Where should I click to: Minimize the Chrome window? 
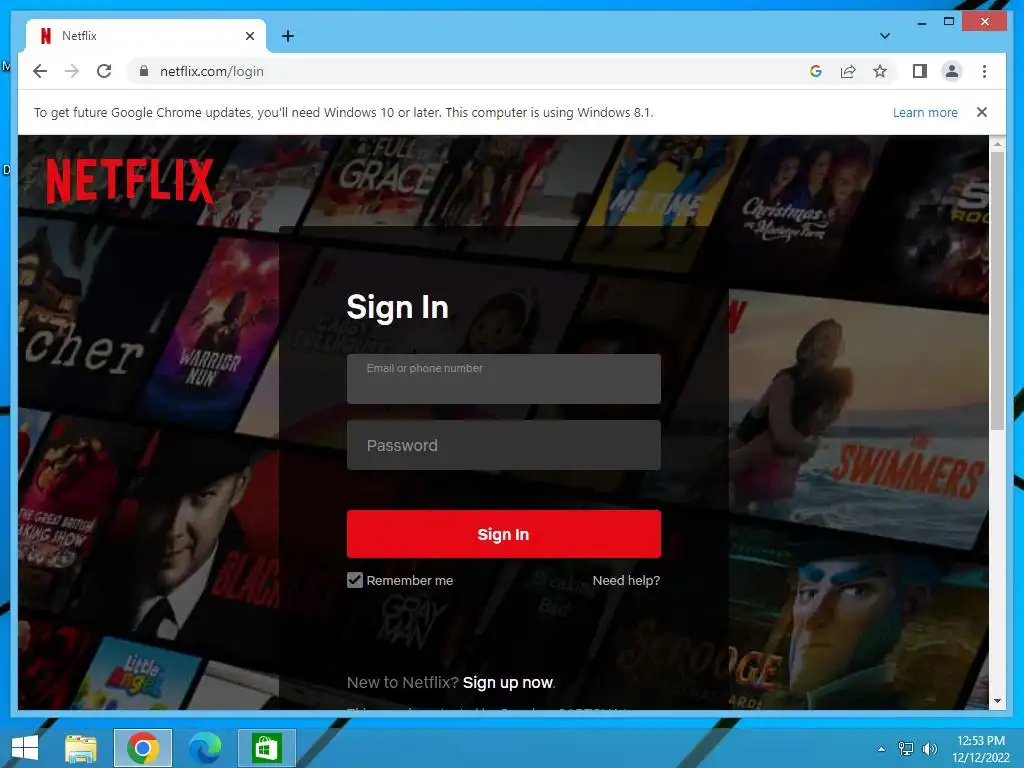tap(921, 22)
